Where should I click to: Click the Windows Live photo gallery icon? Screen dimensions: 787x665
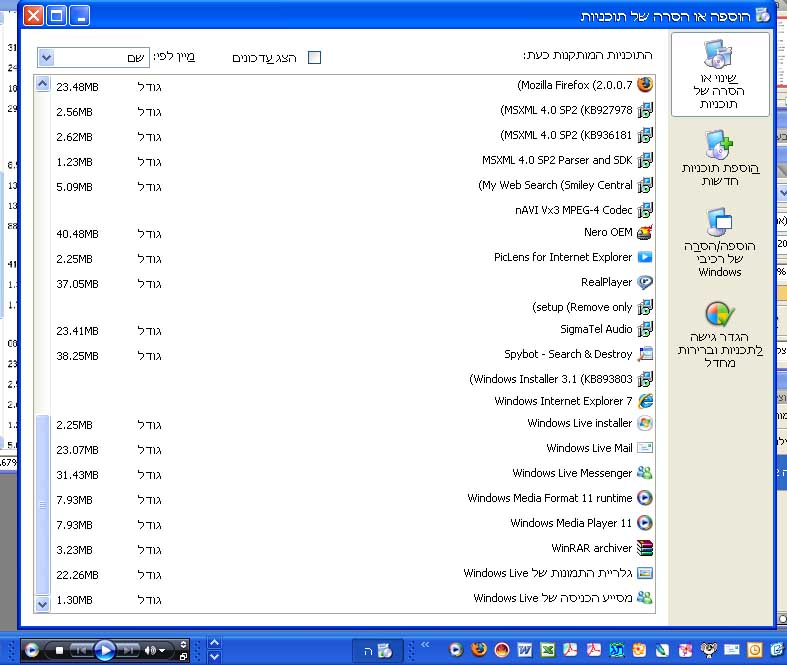coord(645,573)
